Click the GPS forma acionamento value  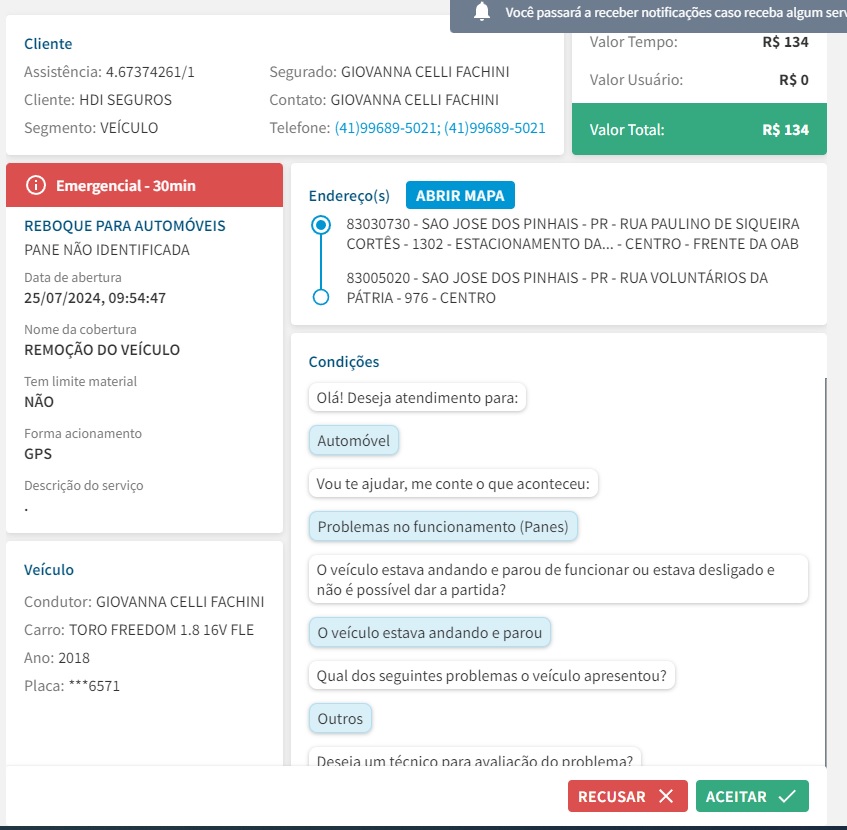(38, 454)
